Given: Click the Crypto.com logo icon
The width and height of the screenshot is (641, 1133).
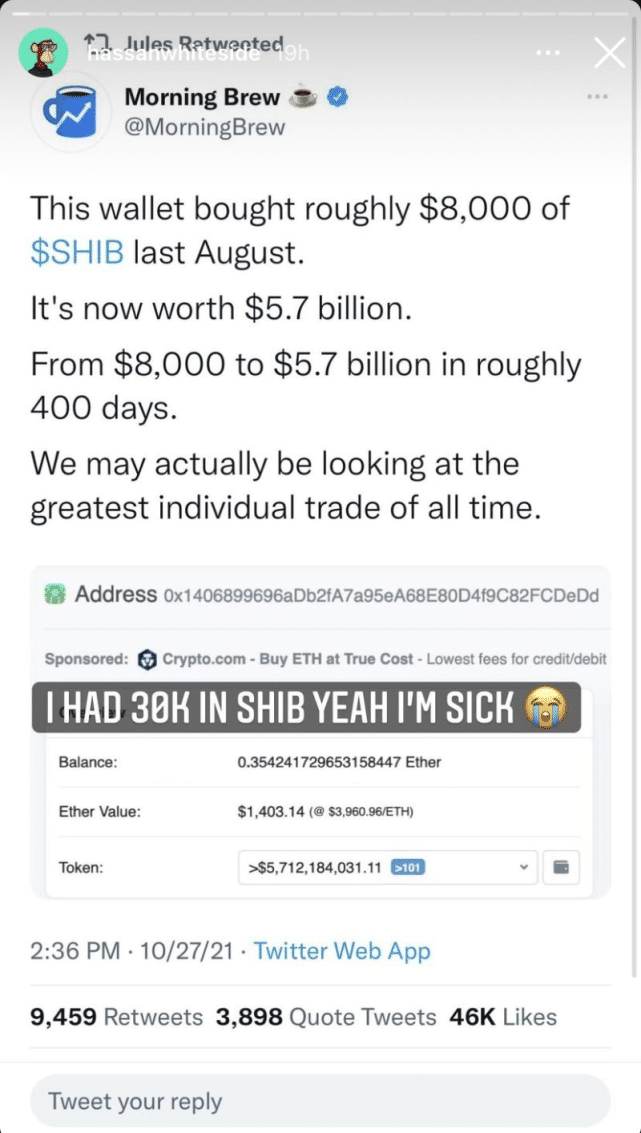Looking at the screenshot, I should point(148,659).
